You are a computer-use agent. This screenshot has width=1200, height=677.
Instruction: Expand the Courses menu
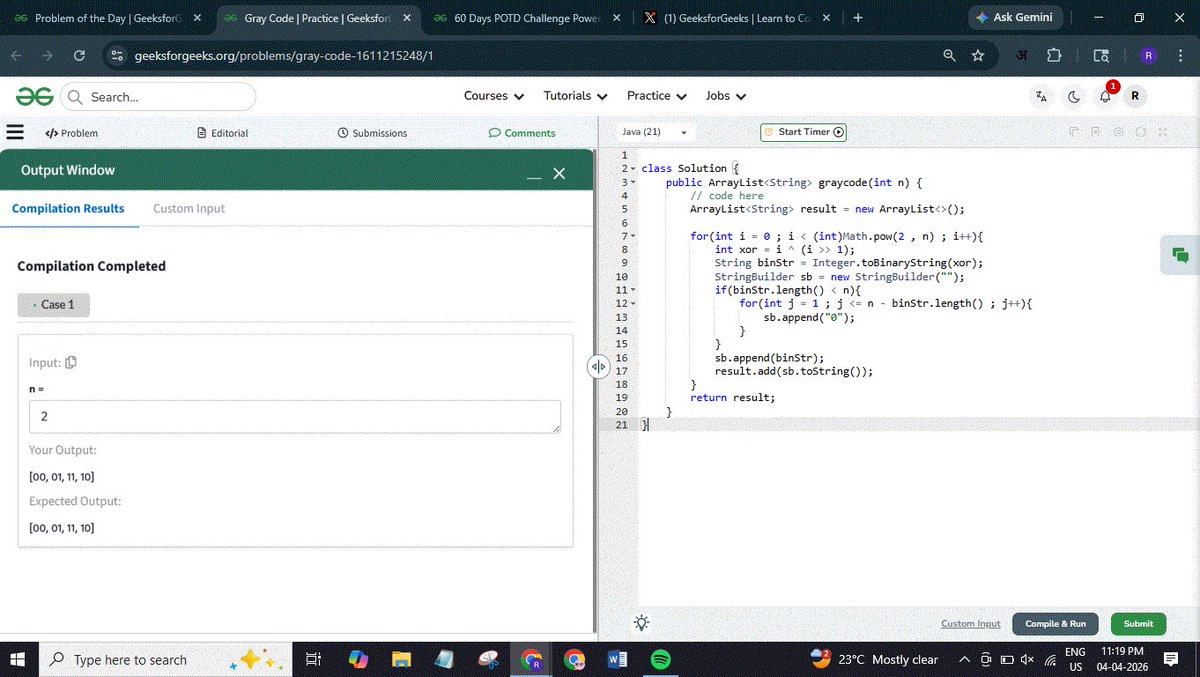[494, 96]
